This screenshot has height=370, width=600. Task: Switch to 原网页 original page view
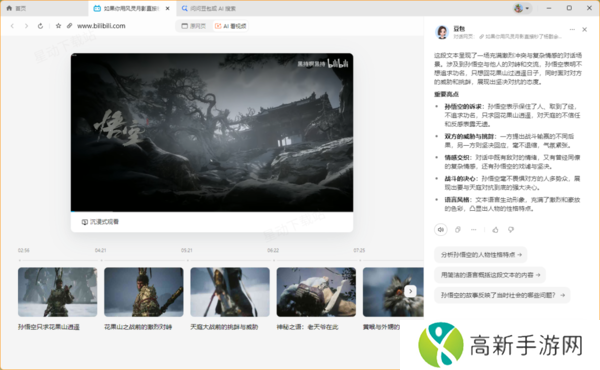pos(194,26)
